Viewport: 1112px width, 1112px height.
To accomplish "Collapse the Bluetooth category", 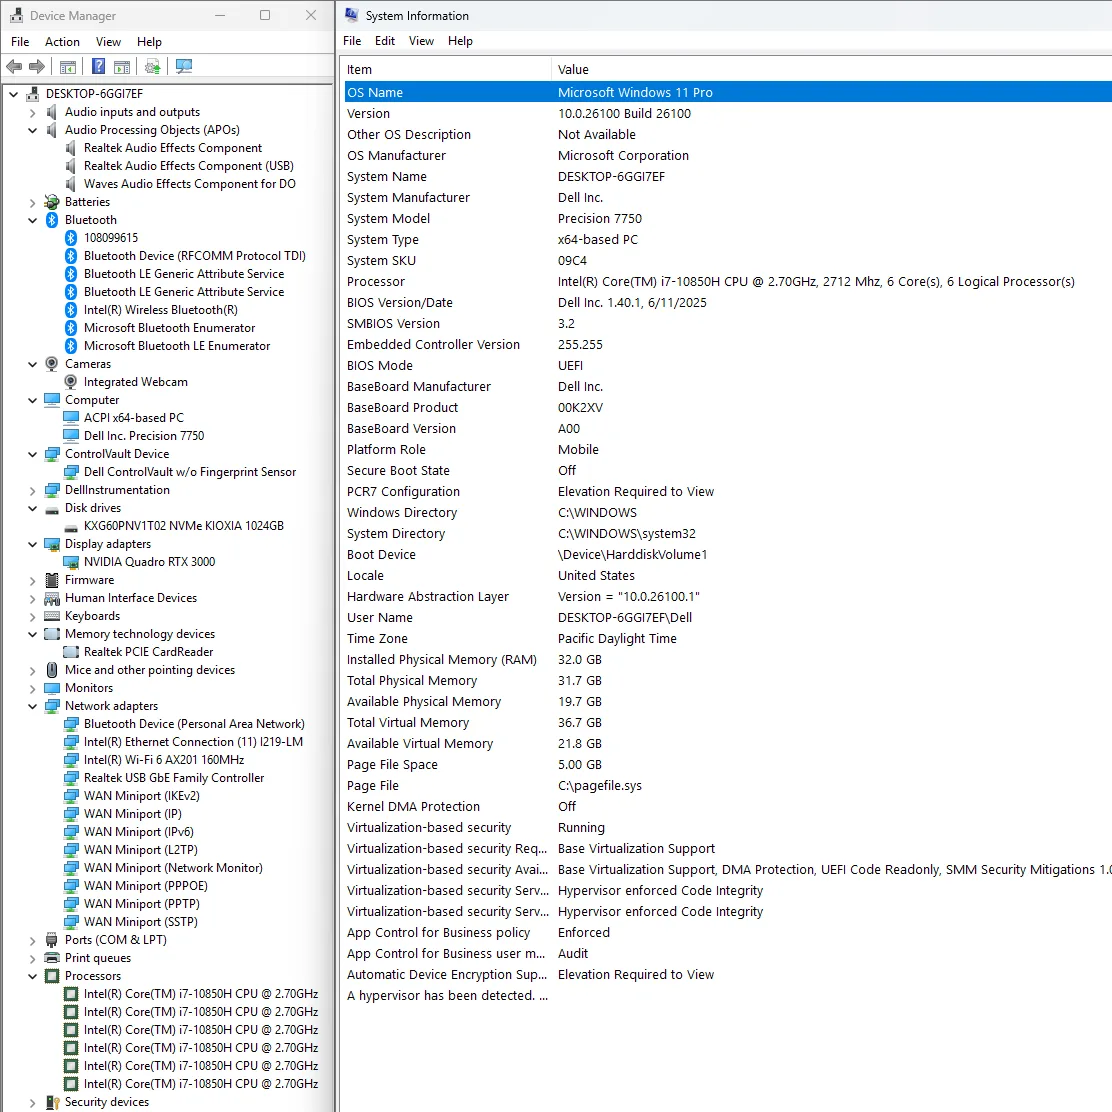I will point(32,219).
